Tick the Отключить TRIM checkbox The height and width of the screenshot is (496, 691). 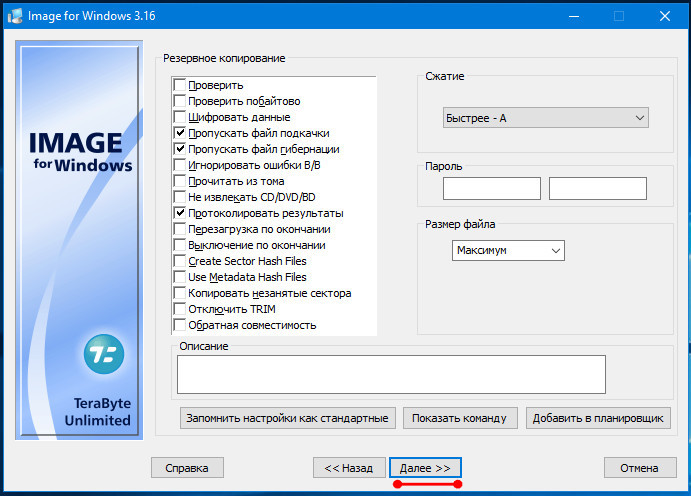coord(179,309)
